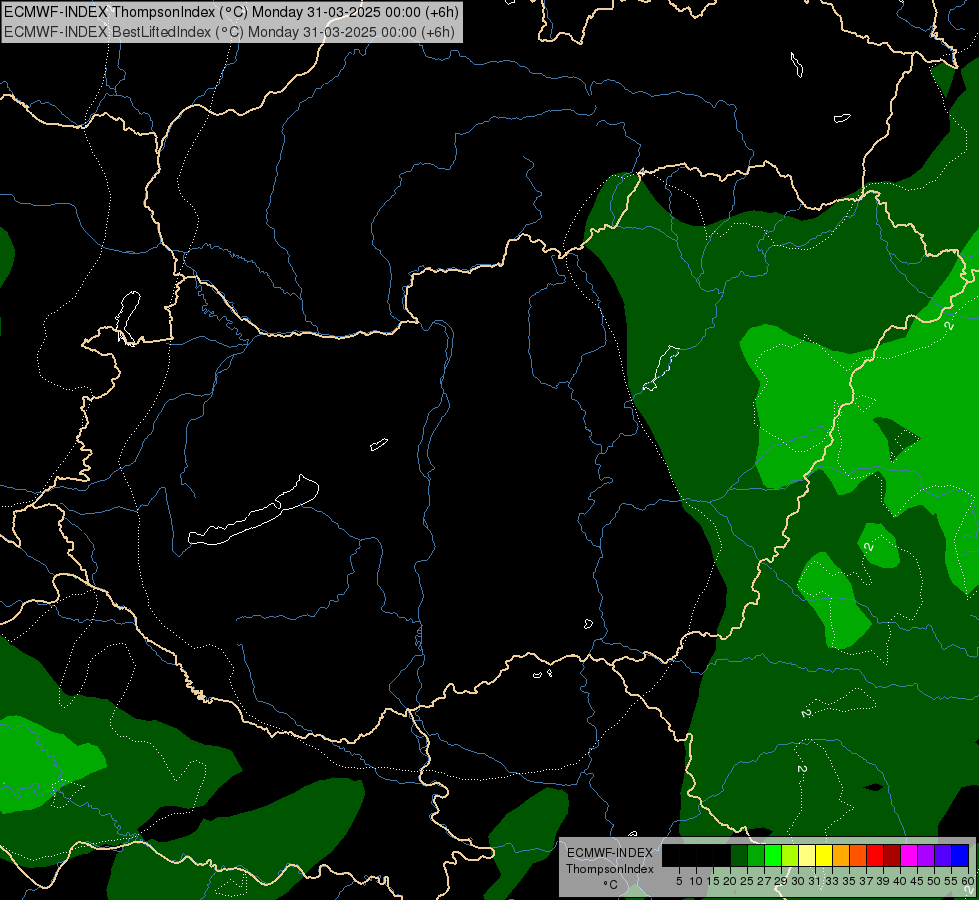
Task: Click legend tick value '50'
Action: tap(933, 881)
